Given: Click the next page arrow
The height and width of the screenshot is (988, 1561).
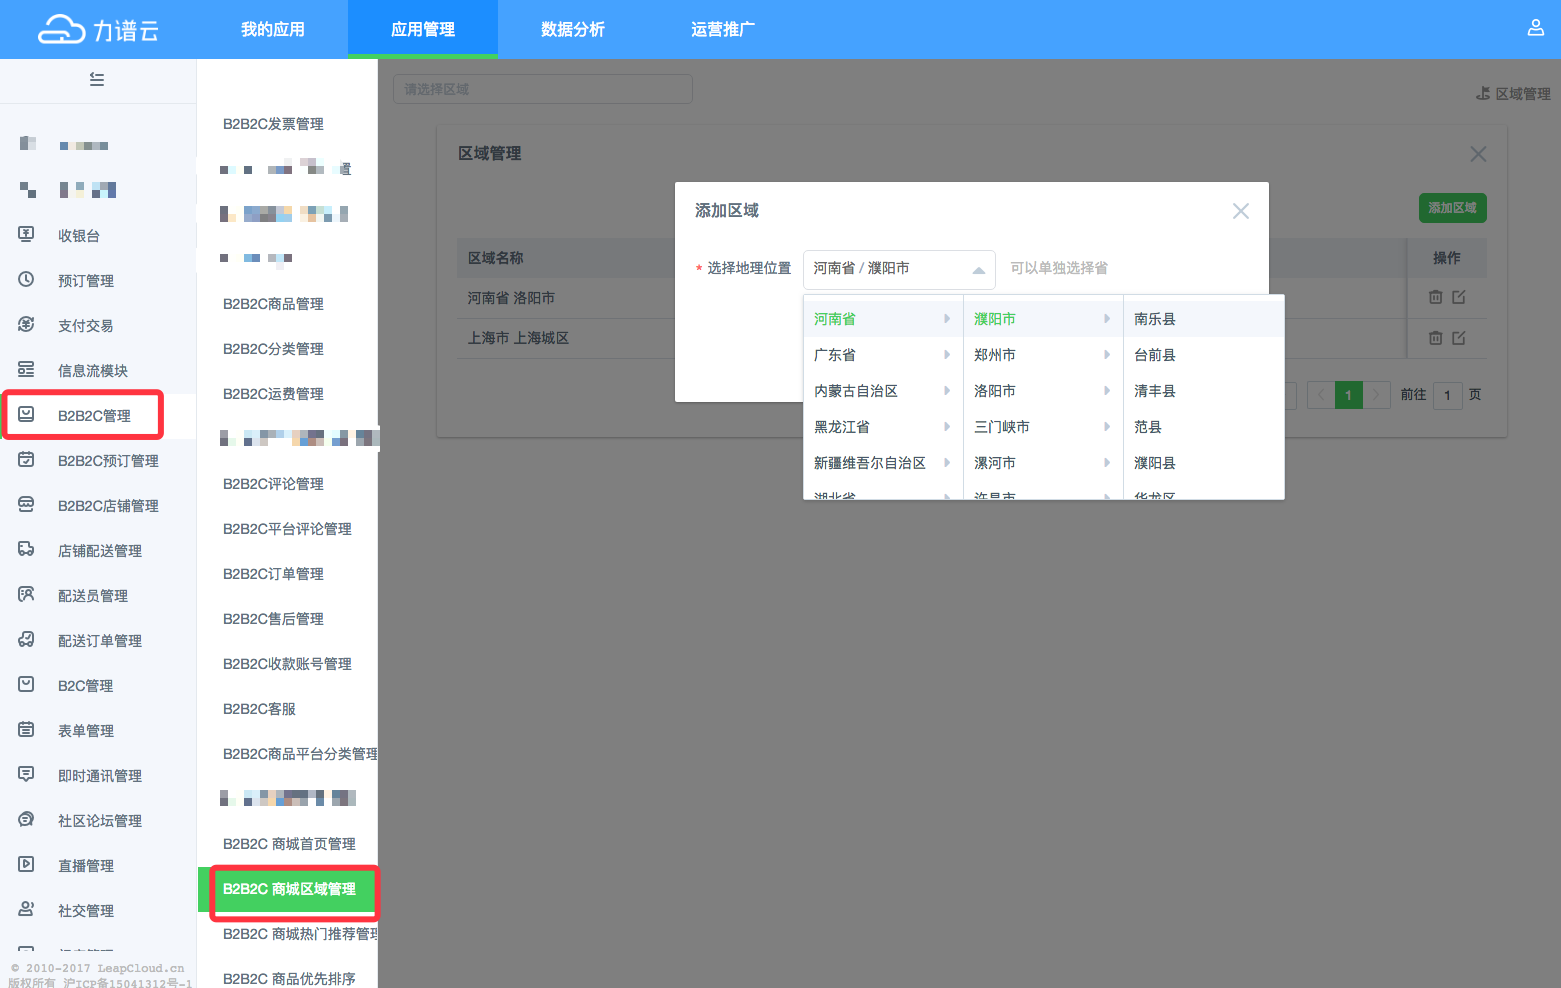Looking at the screenshot, I should (x=1377, y=395).
